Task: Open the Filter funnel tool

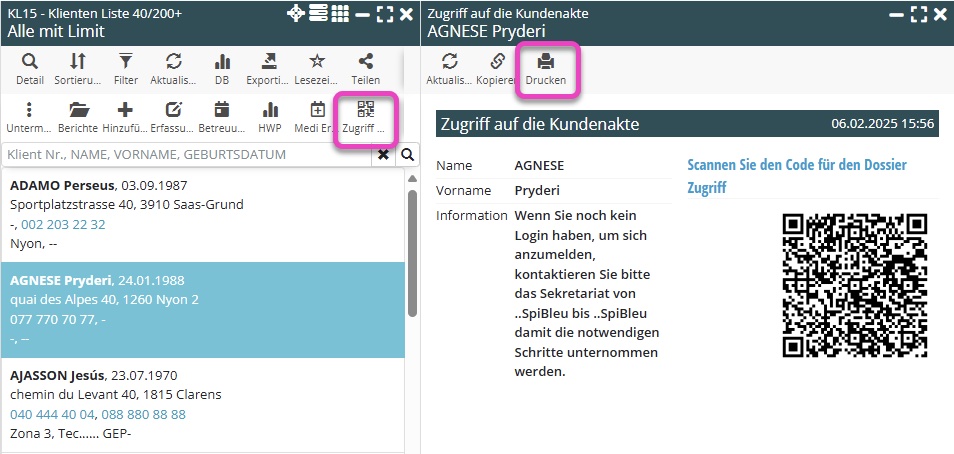Action: [125, 68]
